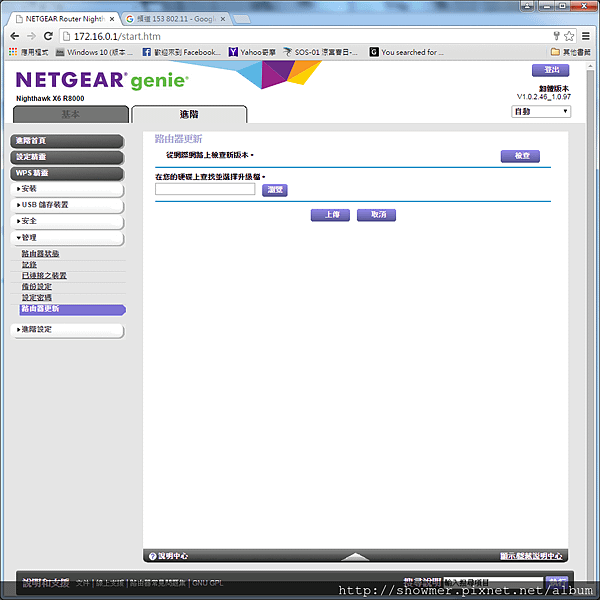Click the help search input field

pos(493,583)
